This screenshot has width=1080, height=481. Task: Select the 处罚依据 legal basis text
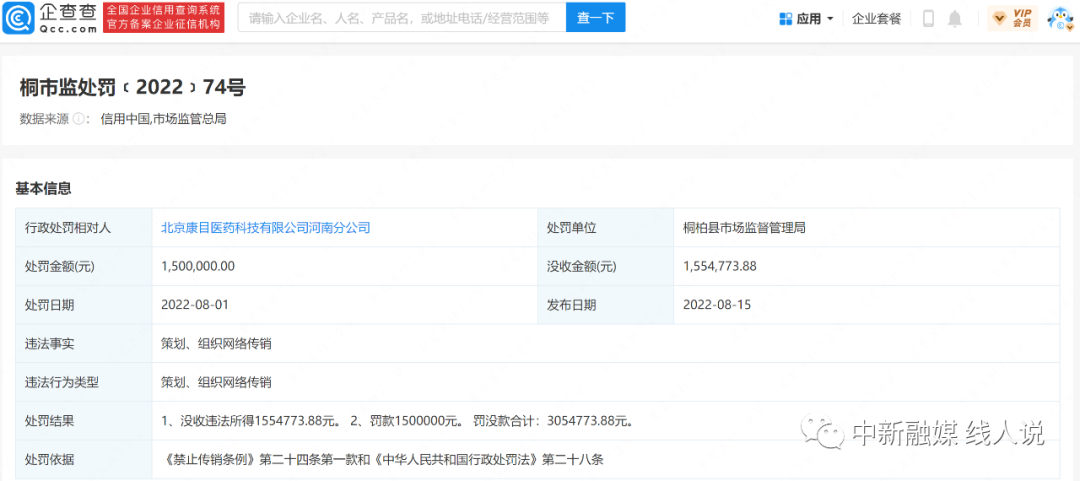382,459
